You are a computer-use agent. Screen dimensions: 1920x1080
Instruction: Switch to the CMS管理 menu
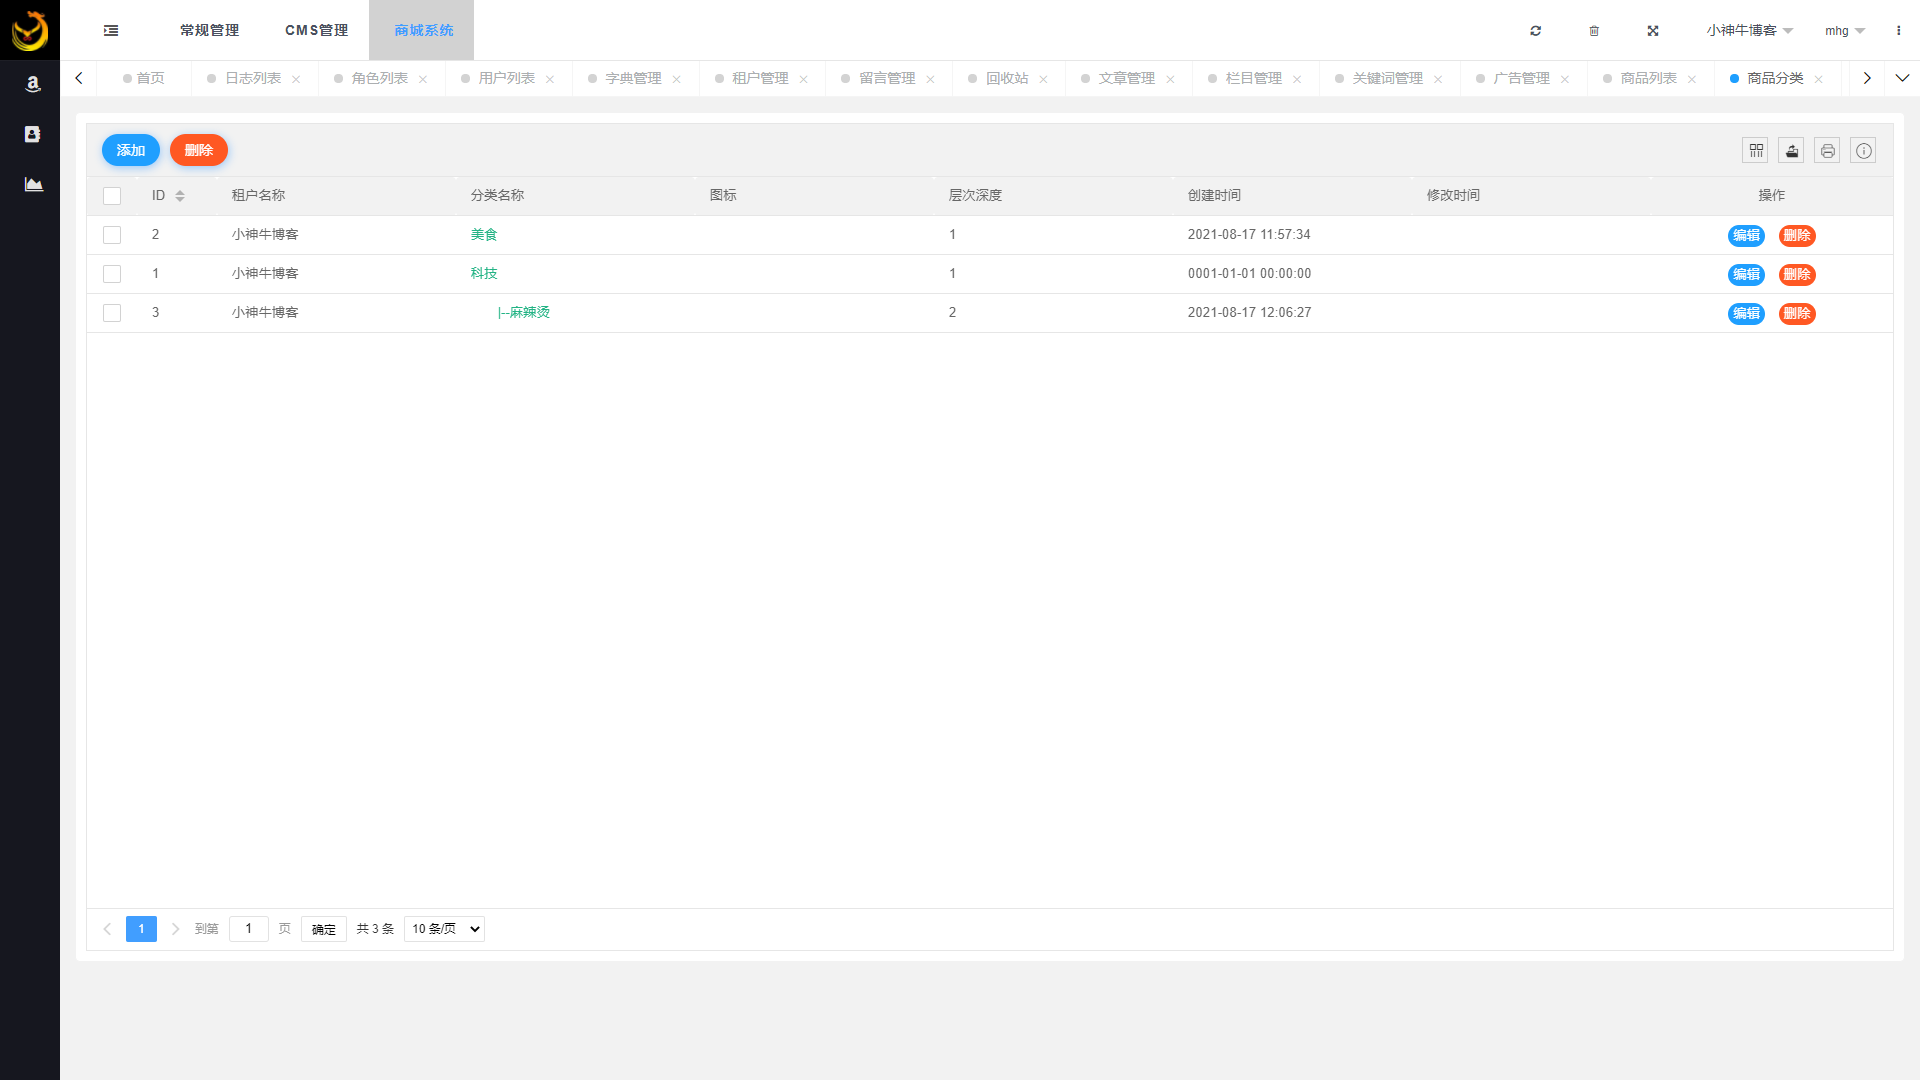pos(316,30)
